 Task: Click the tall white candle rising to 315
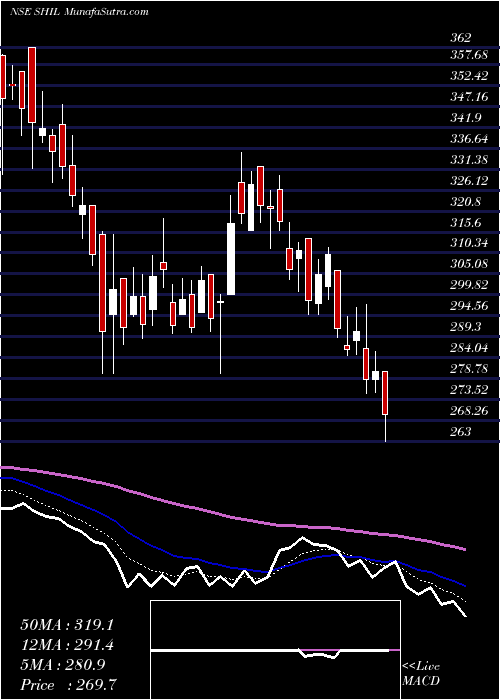(x=231, y=259)
